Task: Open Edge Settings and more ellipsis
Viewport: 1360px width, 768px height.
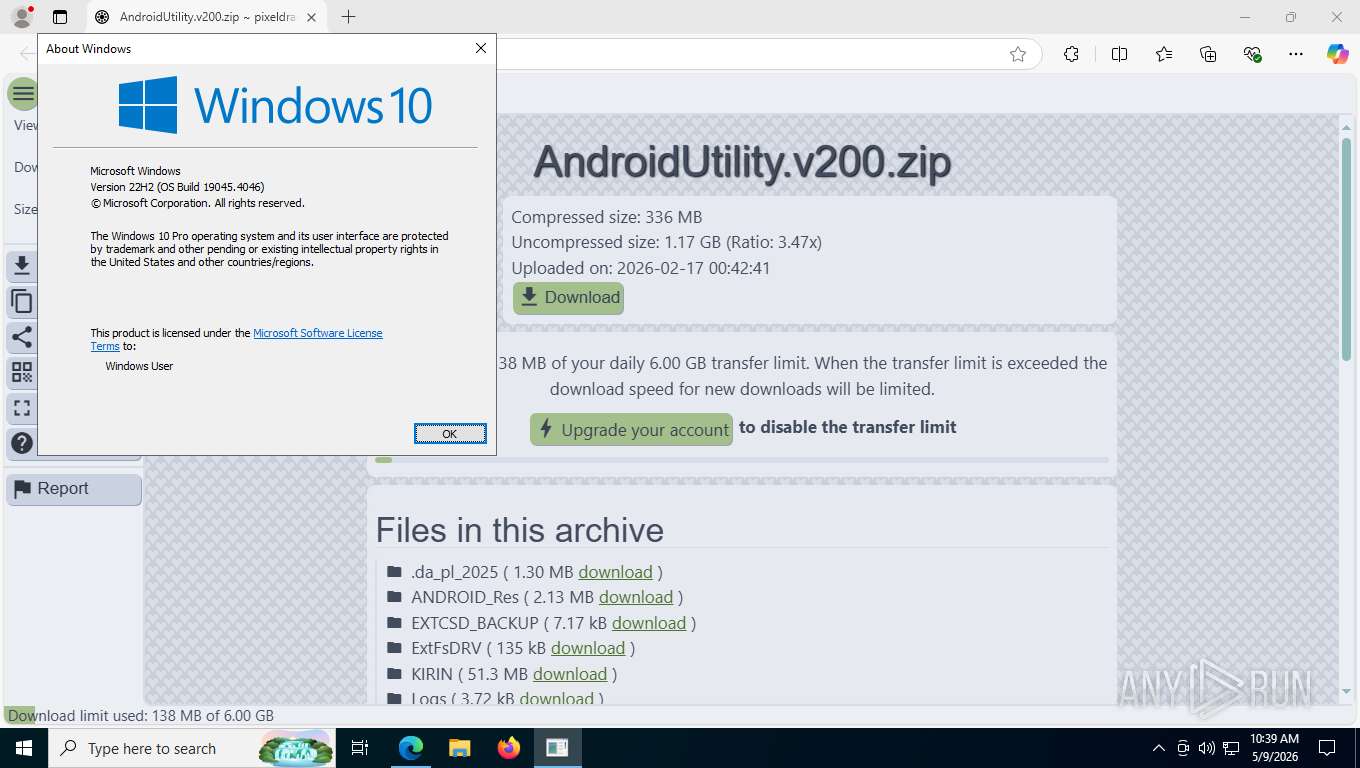Action: pos(1296,55)
